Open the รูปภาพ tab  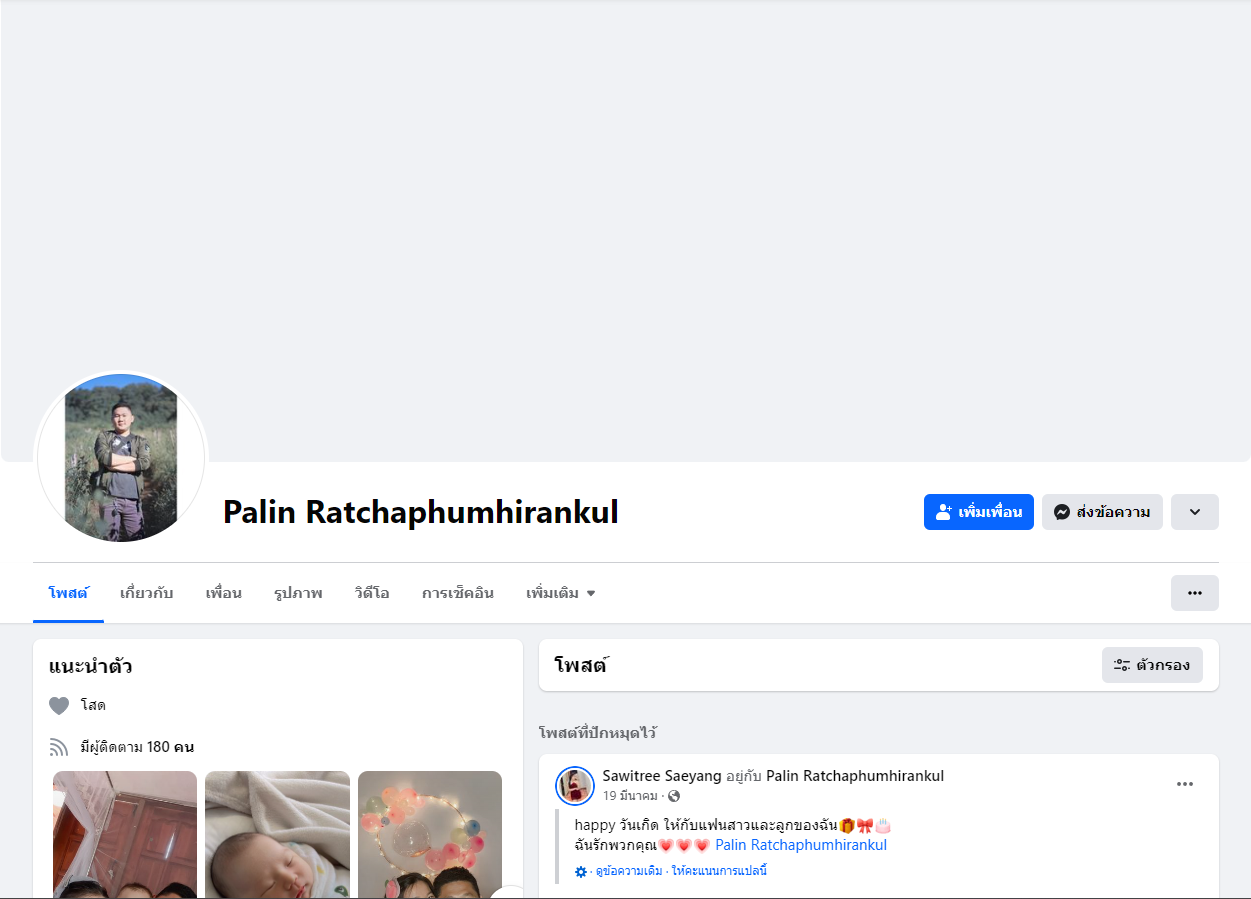298,593
